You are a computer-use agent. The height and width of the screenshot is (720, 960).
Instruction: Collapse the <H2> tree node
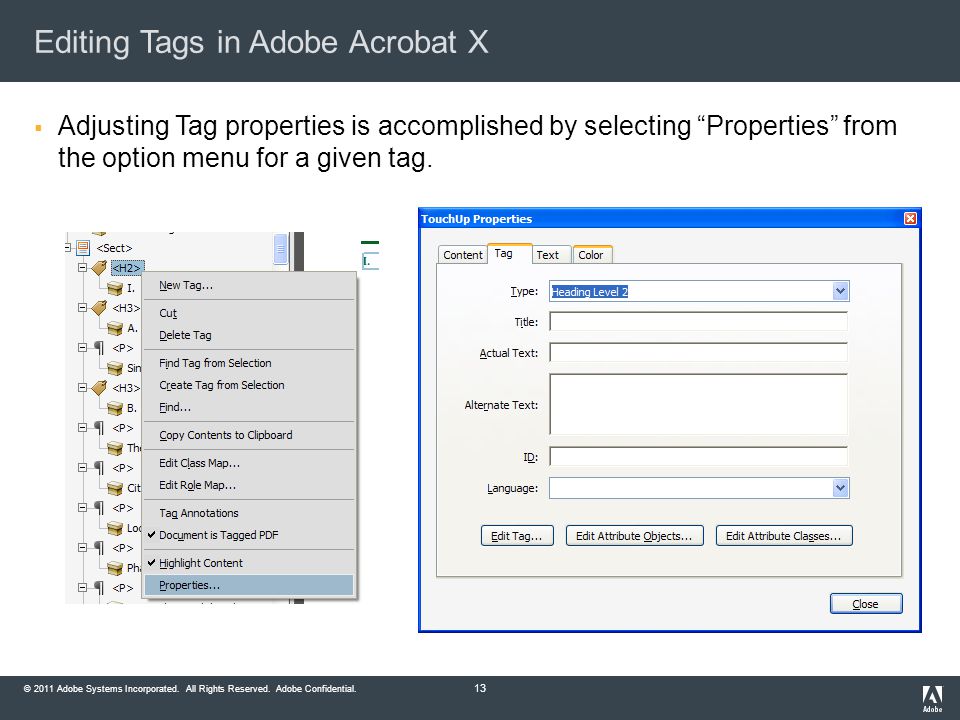[x=83, y=268]
